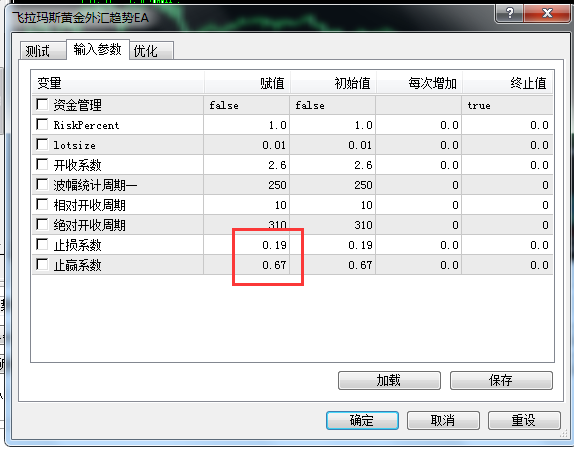The image size is (574, 450).
Task: Select 止赢系数 初始值 cell 0.67
Action: [x=332, y=265]
